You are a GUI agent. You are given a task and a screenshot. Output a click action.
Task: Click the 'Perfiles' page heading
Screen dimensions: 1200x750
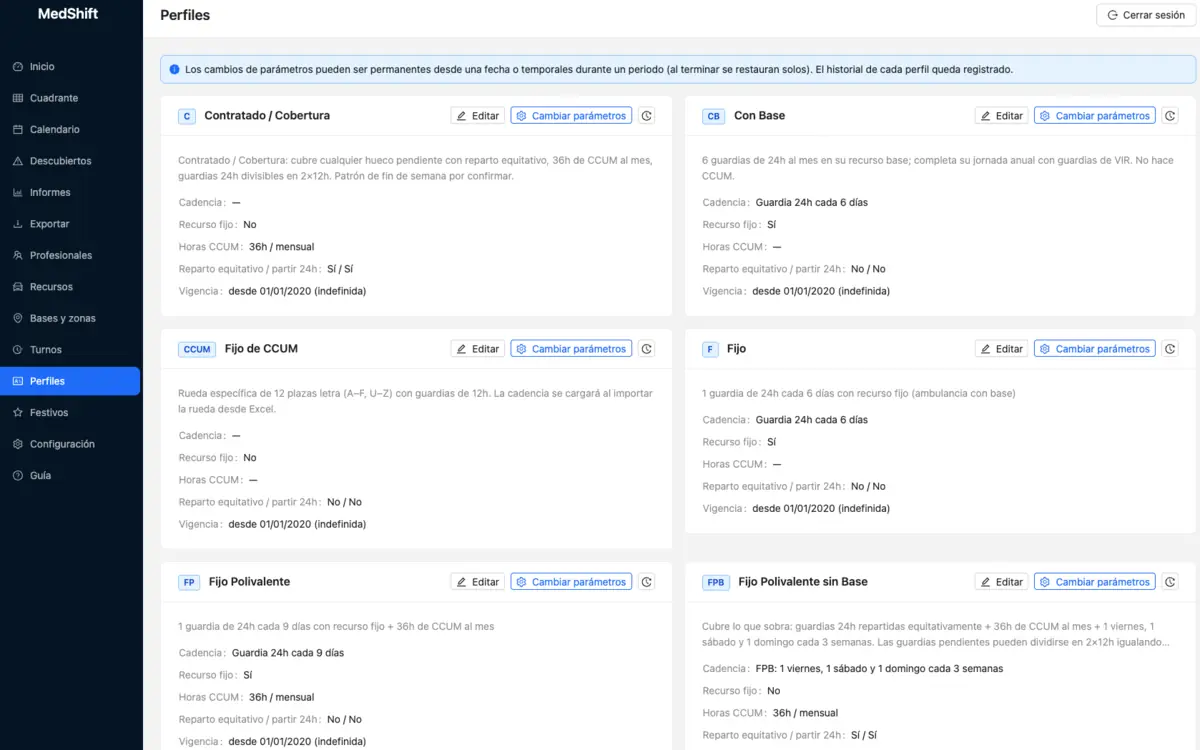[185, 16]
